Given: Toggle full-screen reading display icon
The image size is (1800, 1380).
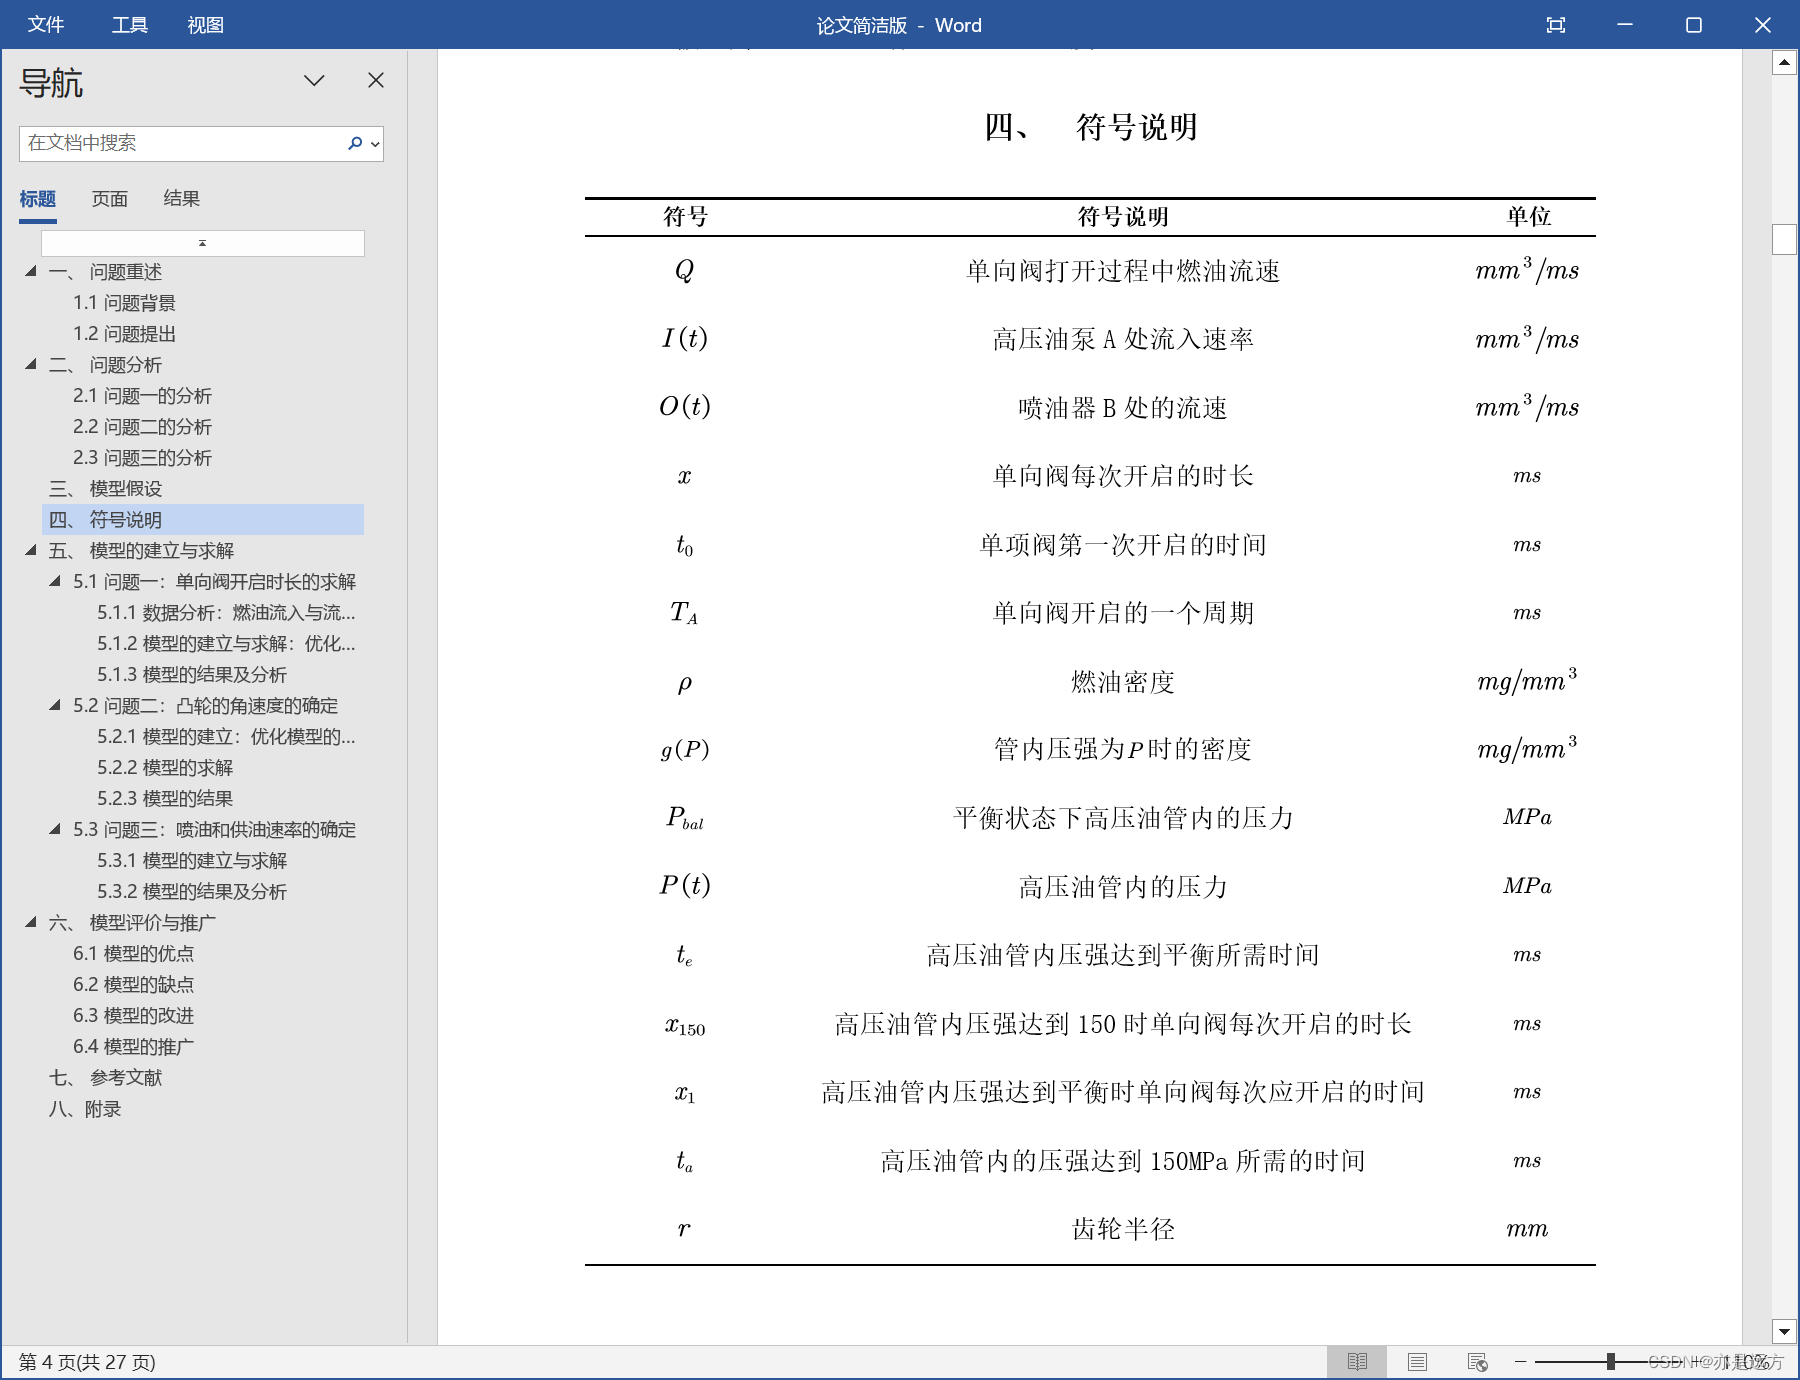Looking at the screenshot, I should pyautogui.click(x=1556, y=25).
